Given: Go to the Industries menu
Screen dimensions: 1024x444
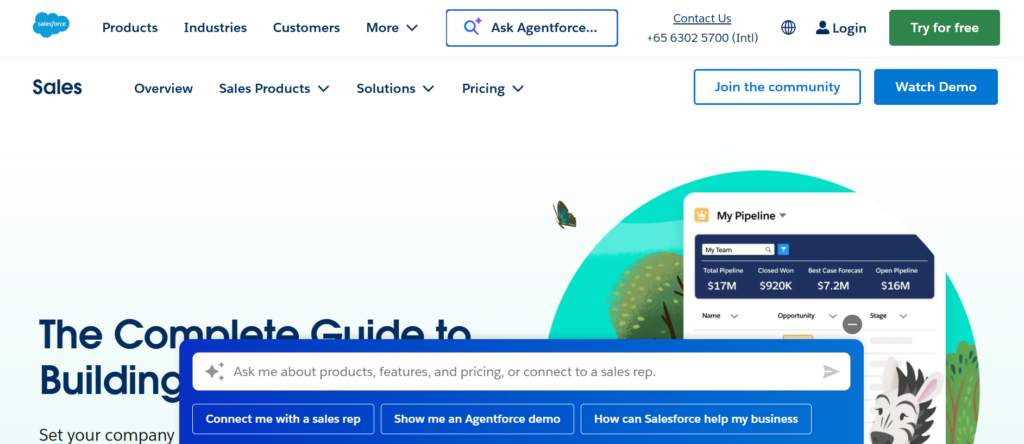Looking at the screenshot, I should coord(215,27).
